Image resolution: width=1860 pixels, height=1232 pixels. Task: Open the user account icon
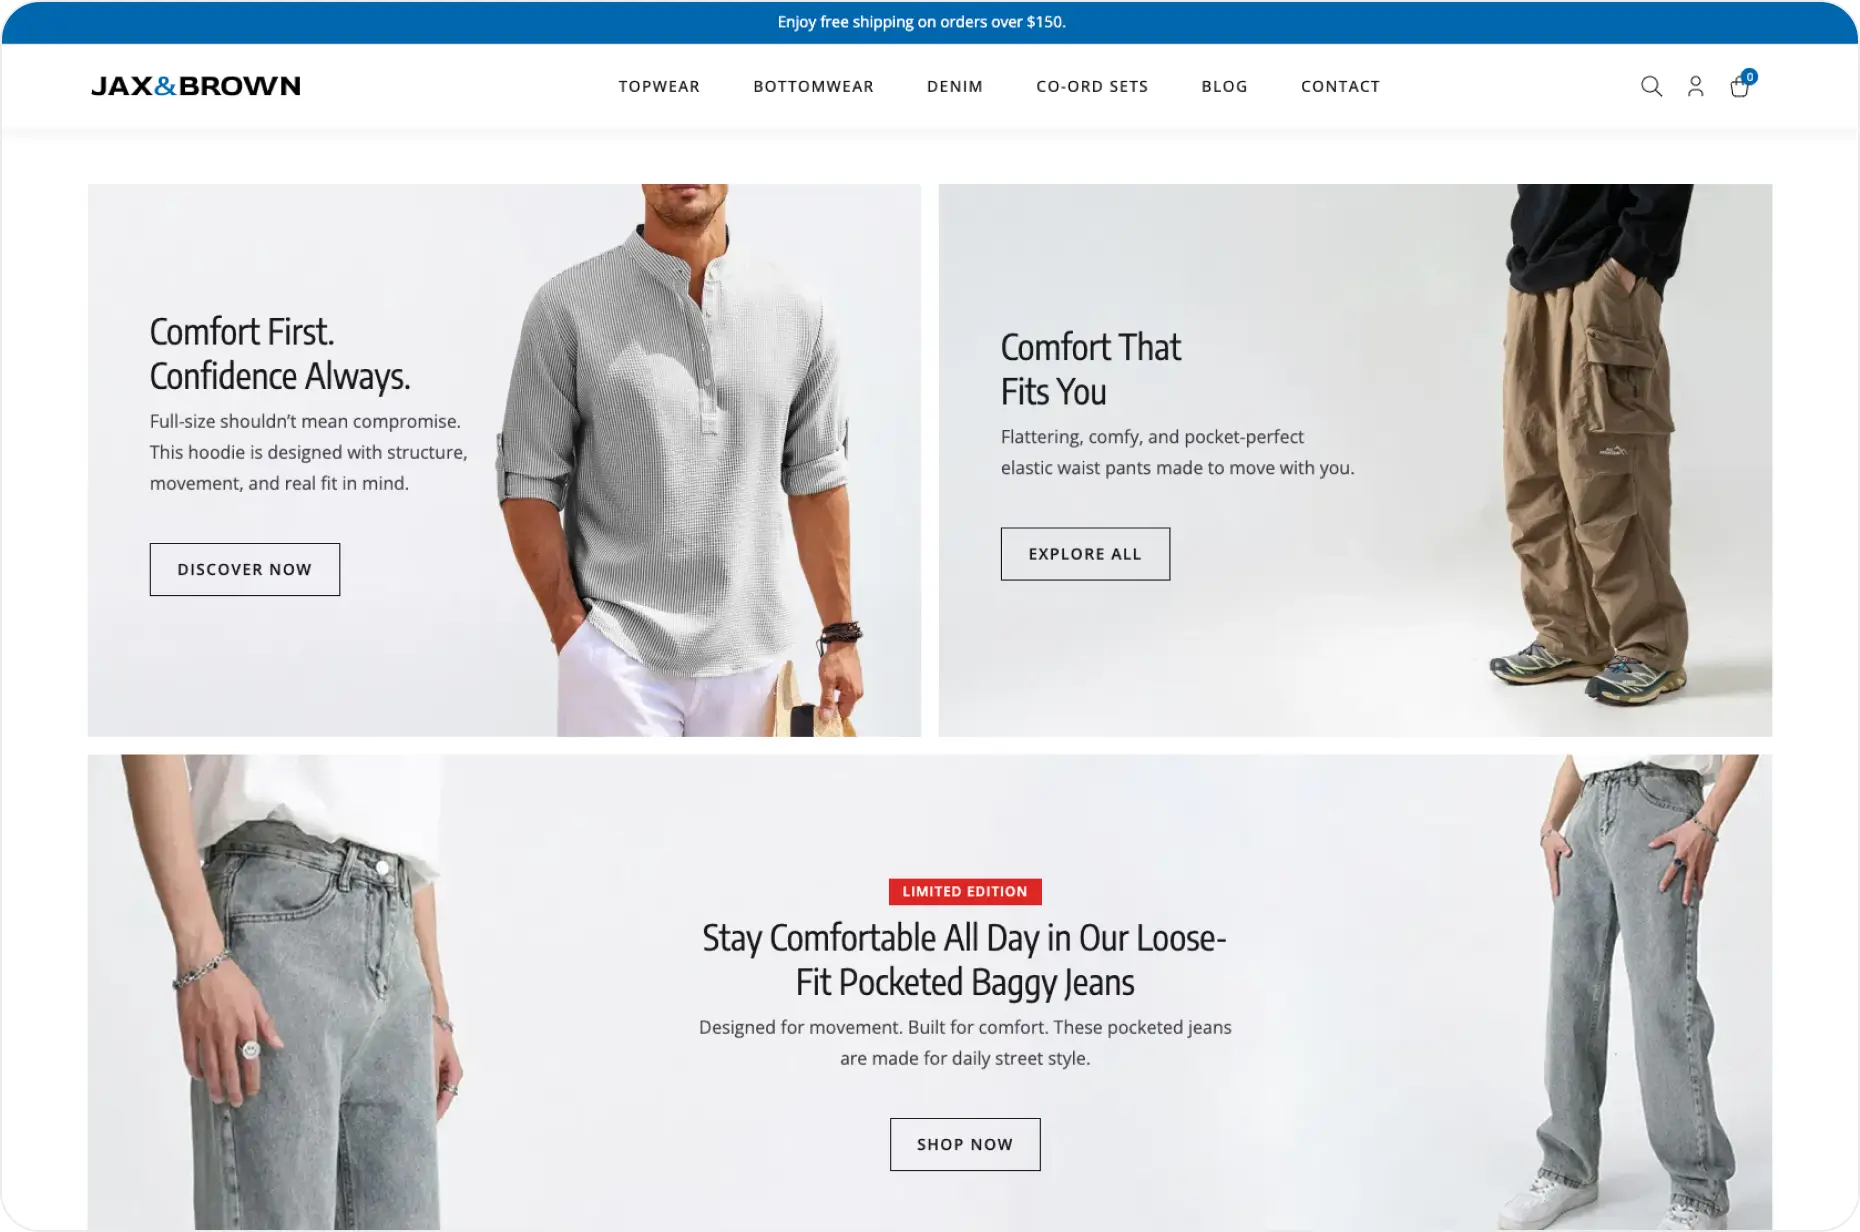[1695, 87]
